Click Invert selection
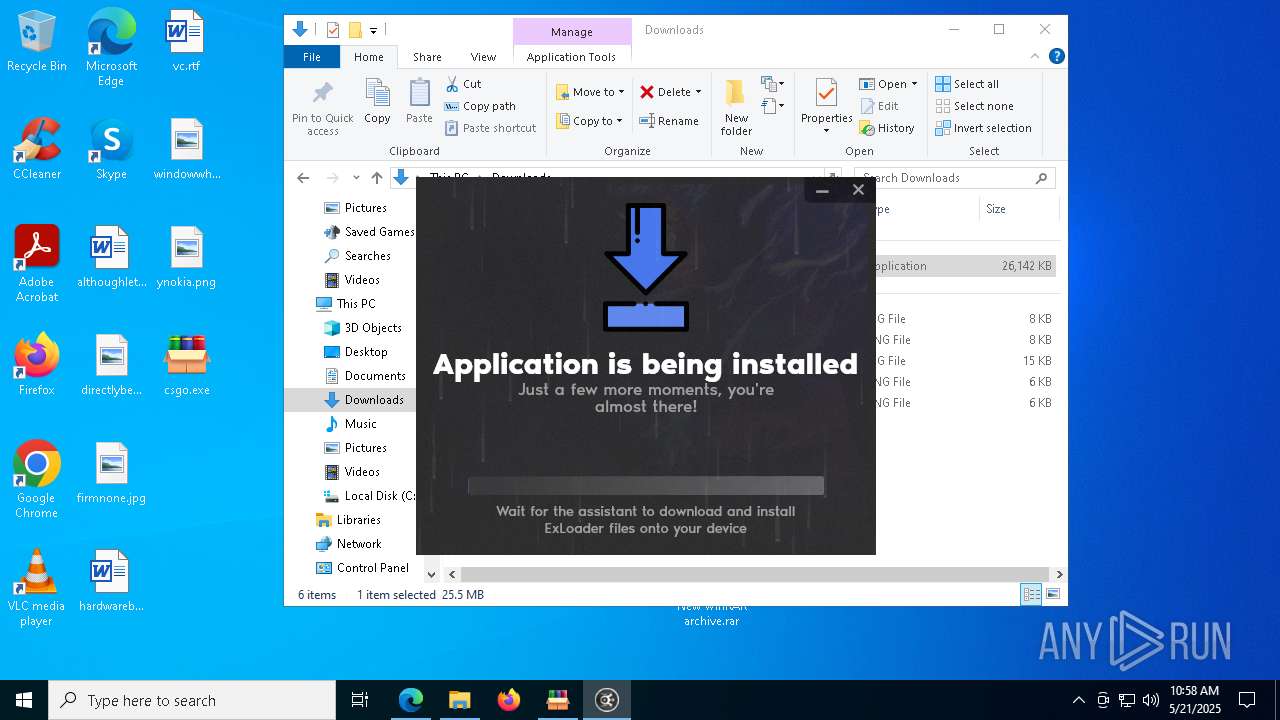This screenshot has height=720, width=1280. coord(983,128)
